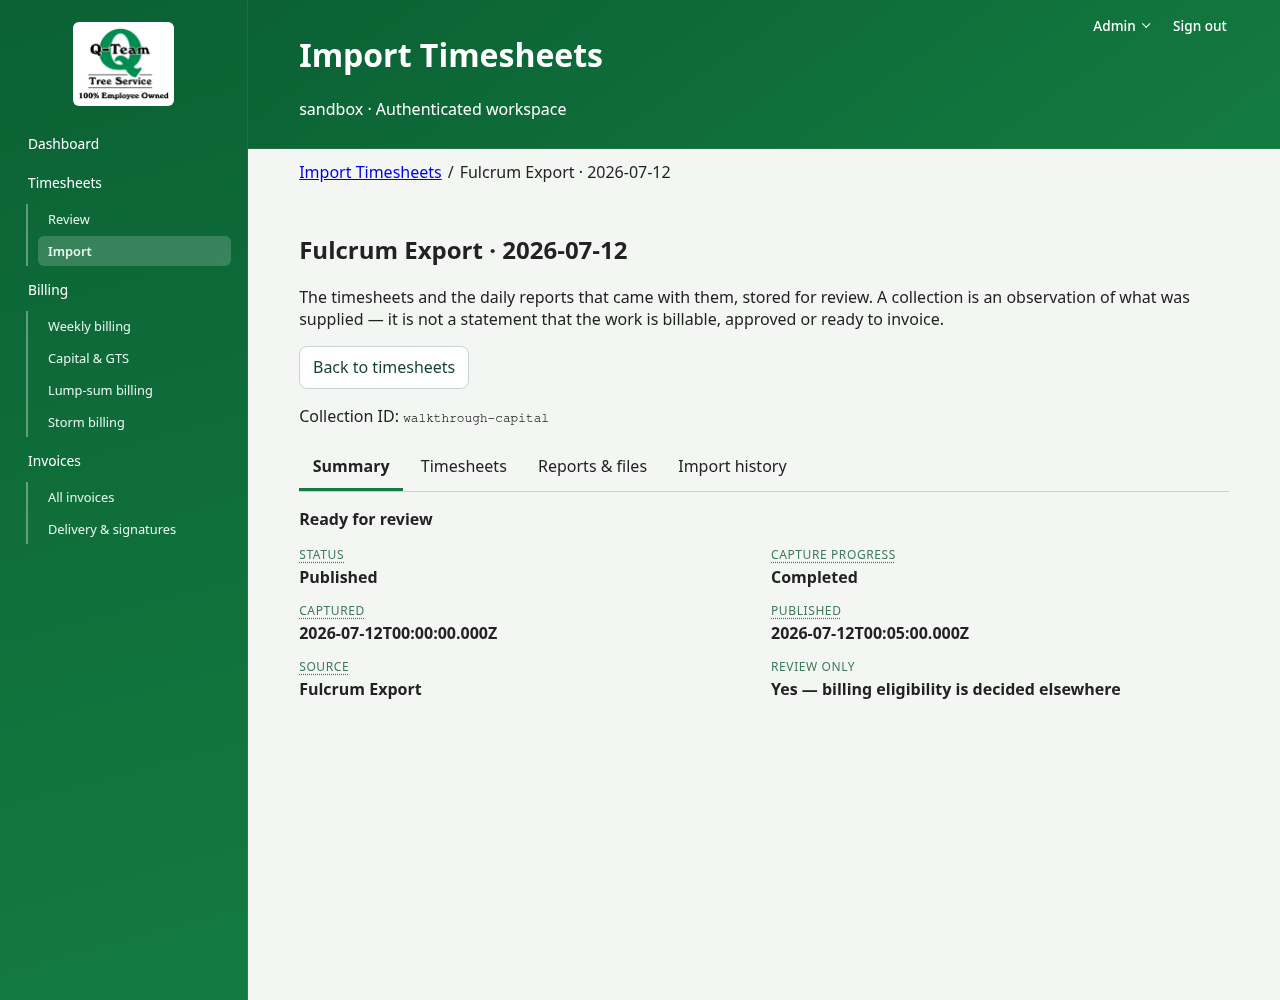Click Back to timesheets button
Viewport: 1280px width, 1000px height.
[x=384, y=367]
